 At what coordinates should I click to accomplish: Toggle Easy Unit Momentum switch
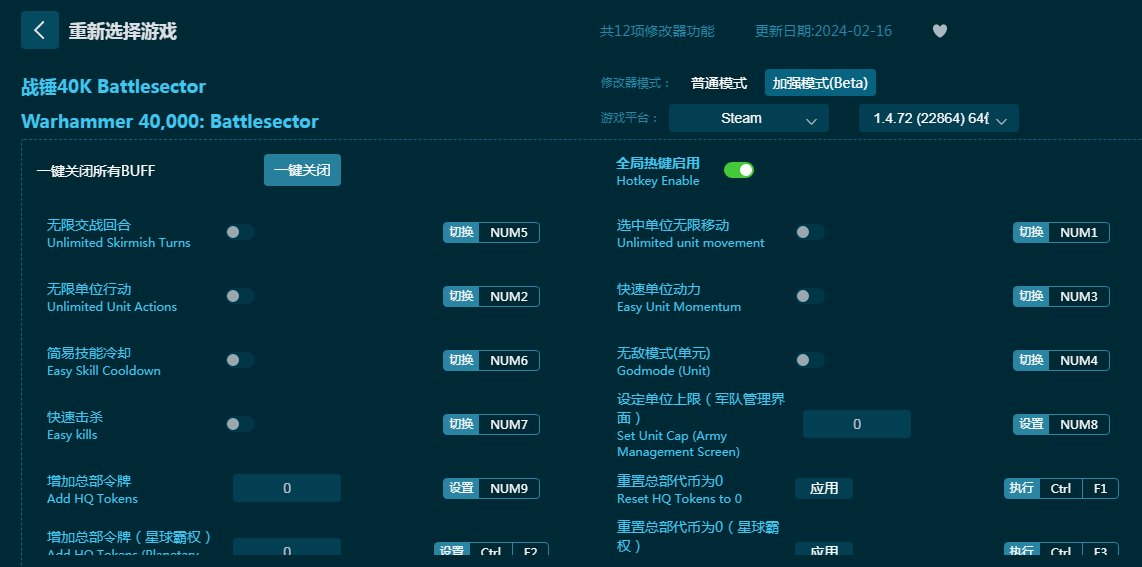click(810, 296)
